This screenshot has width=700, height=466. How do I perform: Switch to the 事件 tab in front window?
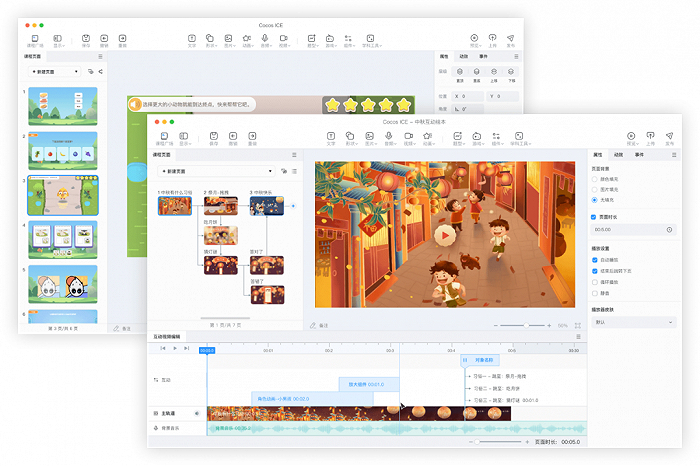point(639,155)
